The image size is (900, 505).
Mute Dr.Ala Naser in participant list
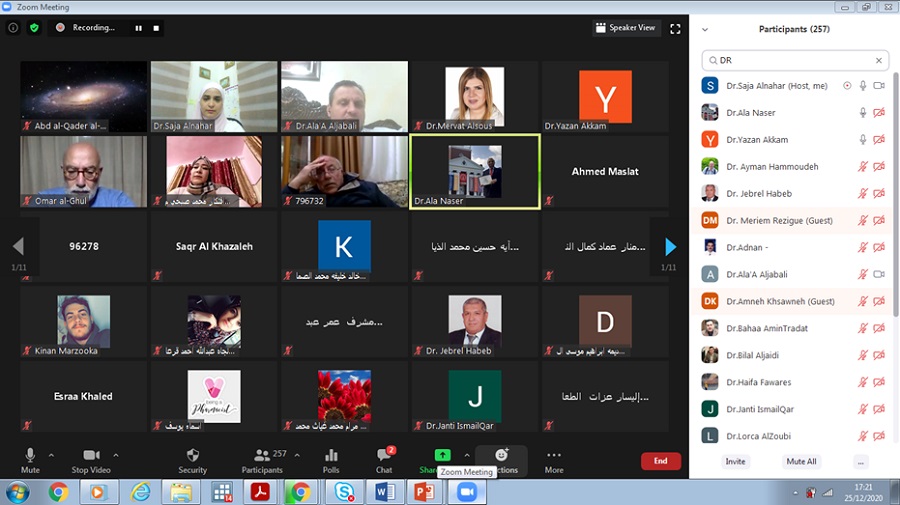pos(862,112)
